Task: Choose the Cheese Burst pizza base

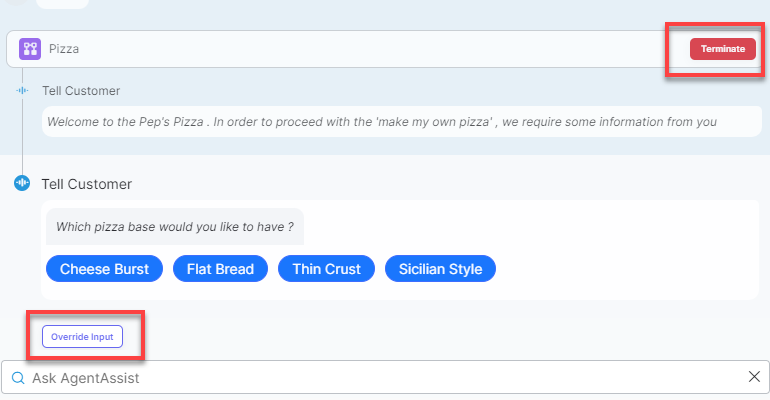Action: tap(104, 269)
